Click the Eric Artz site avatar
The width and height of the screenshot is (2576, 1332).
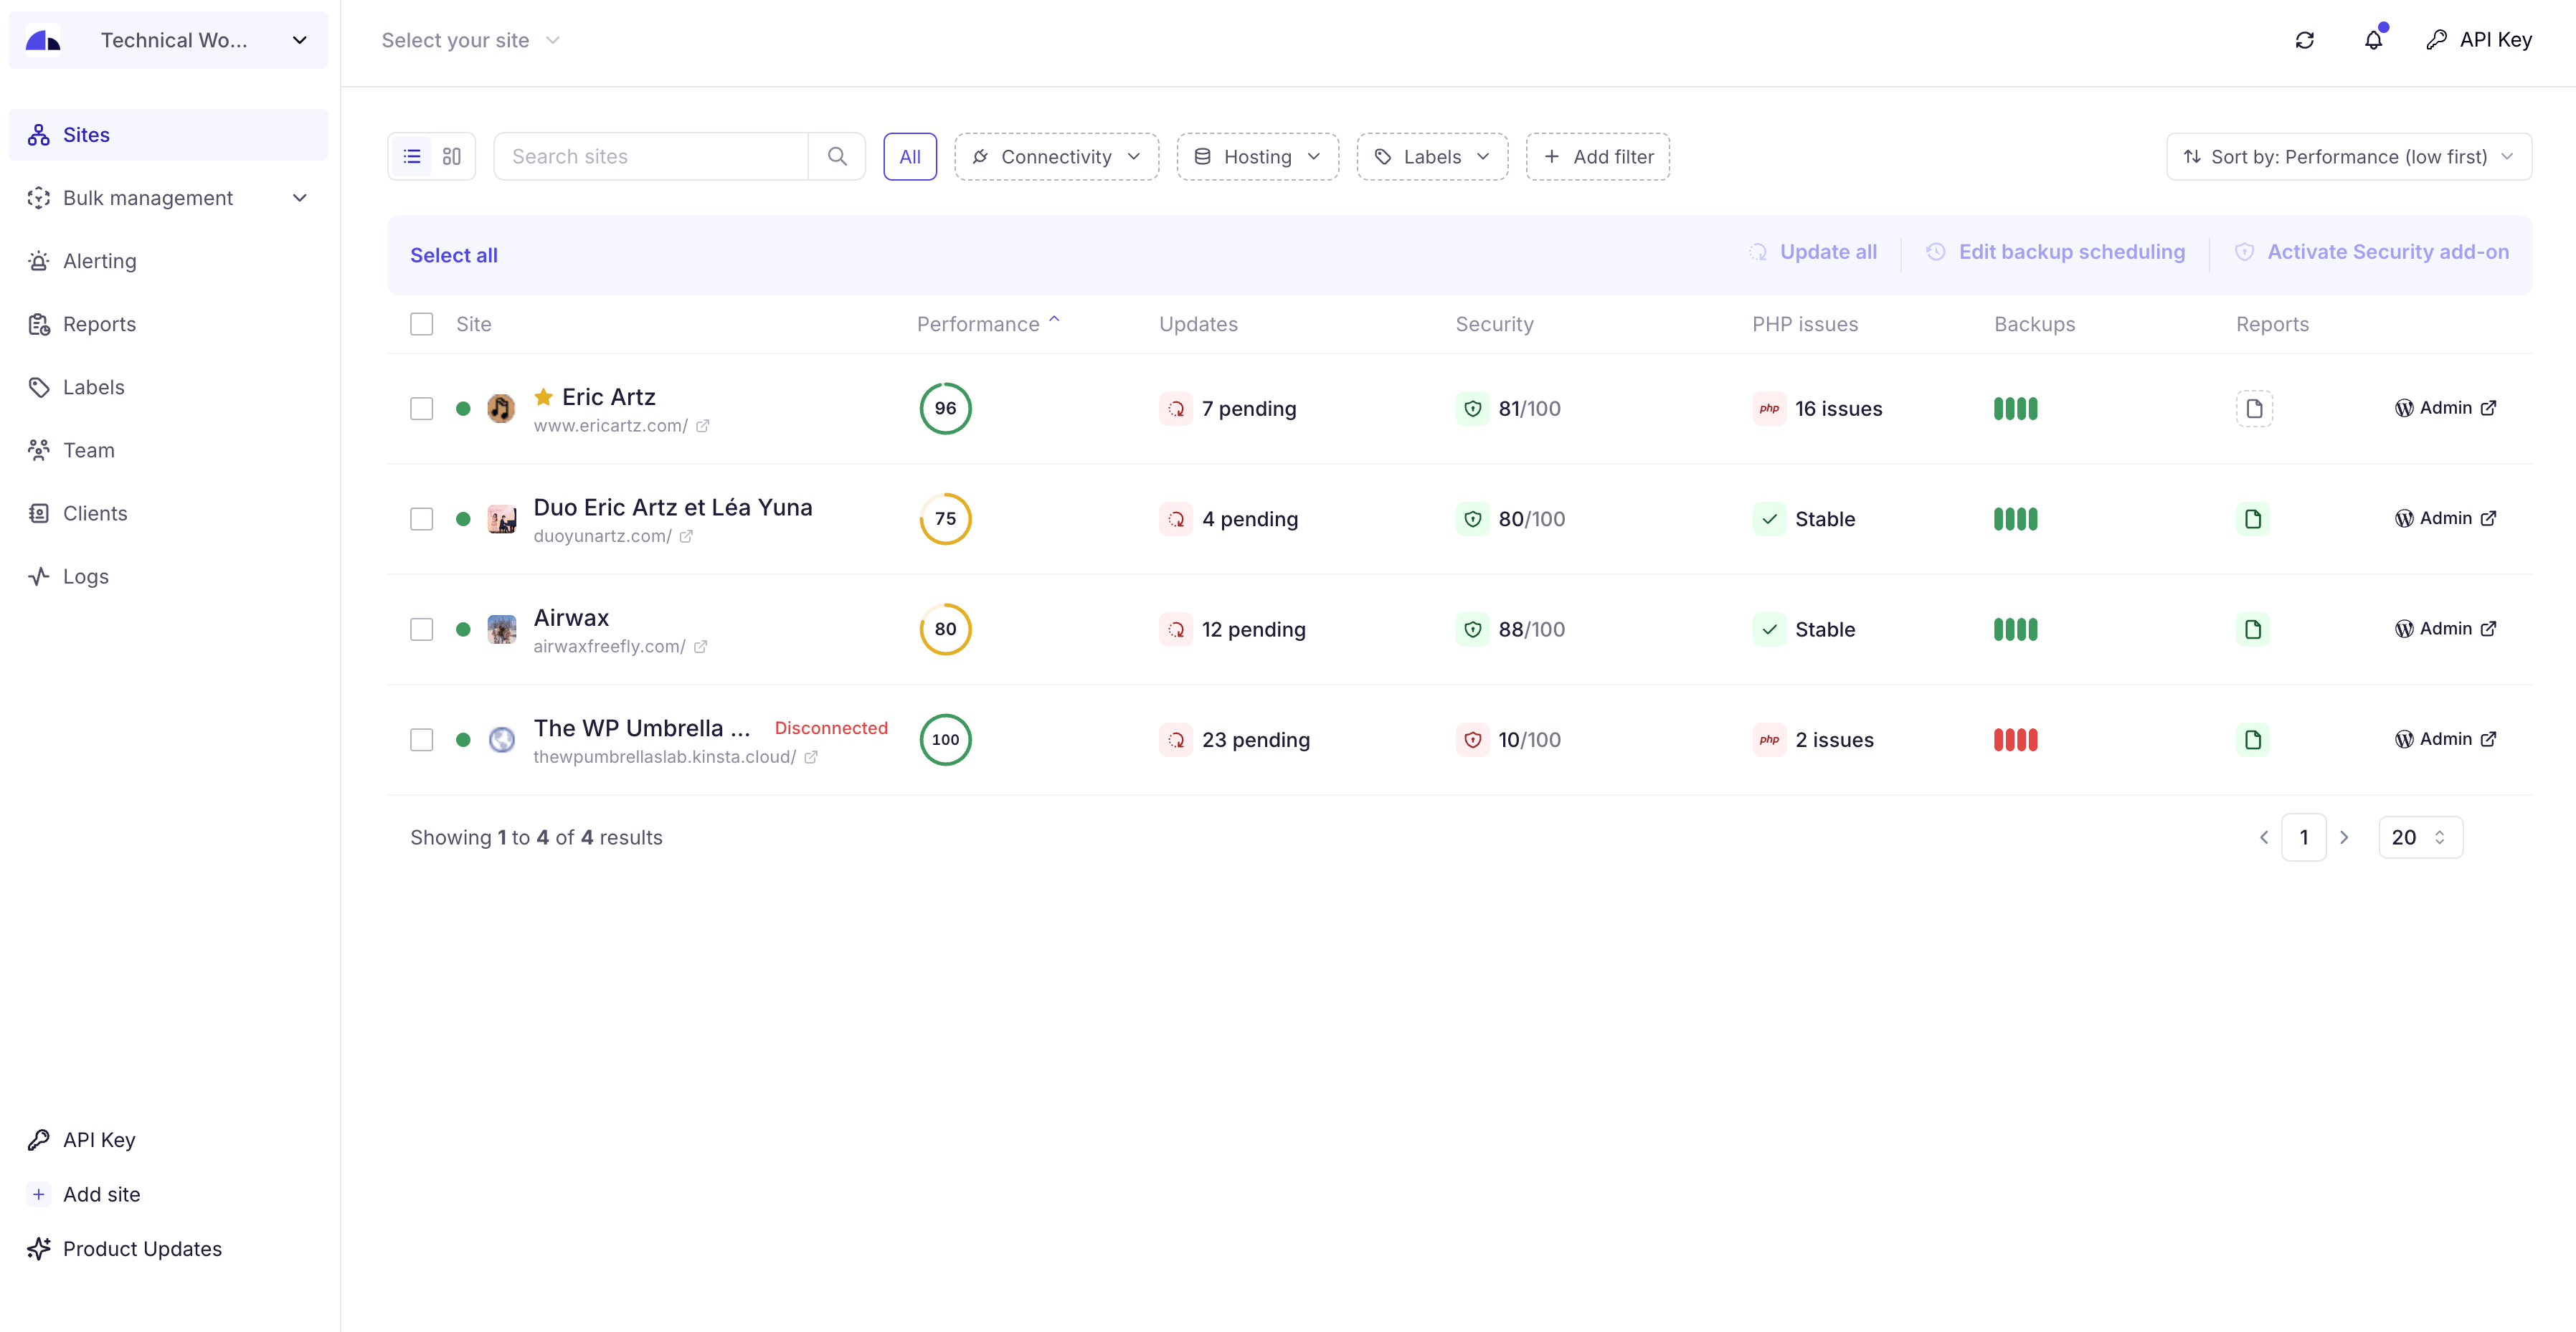(501, 409)
